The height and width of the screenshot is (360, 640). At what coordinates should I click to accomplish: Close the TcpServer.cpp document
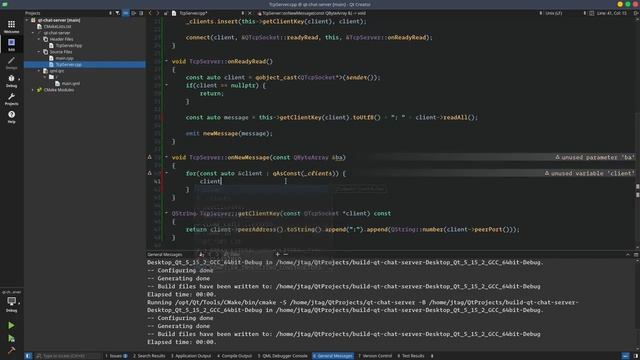pyautogui.click(x=250, y=13)
